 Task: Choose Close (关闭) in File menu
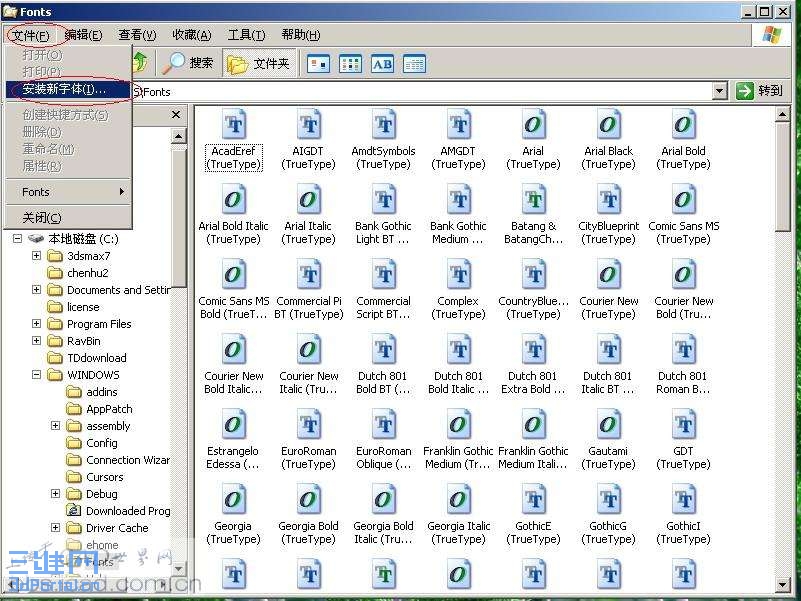(x=68, y=218)
